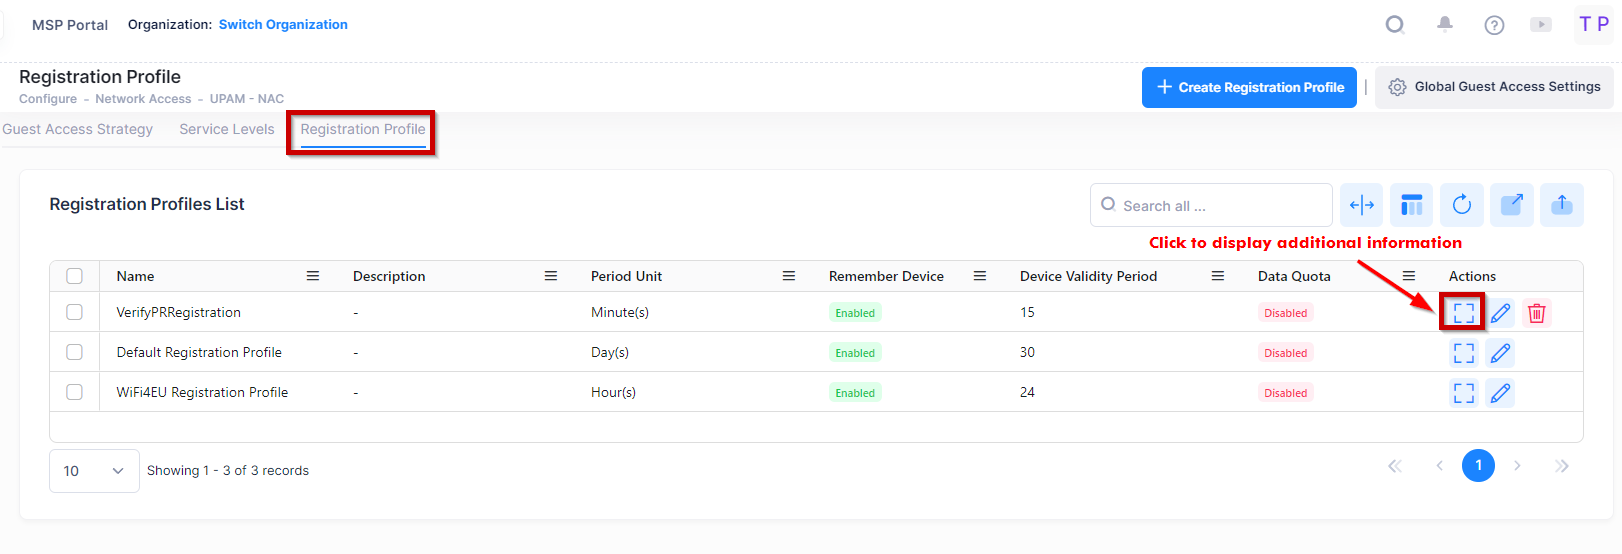
Task: Click Create Registration Profile button
Action: tap(1249, 88)
